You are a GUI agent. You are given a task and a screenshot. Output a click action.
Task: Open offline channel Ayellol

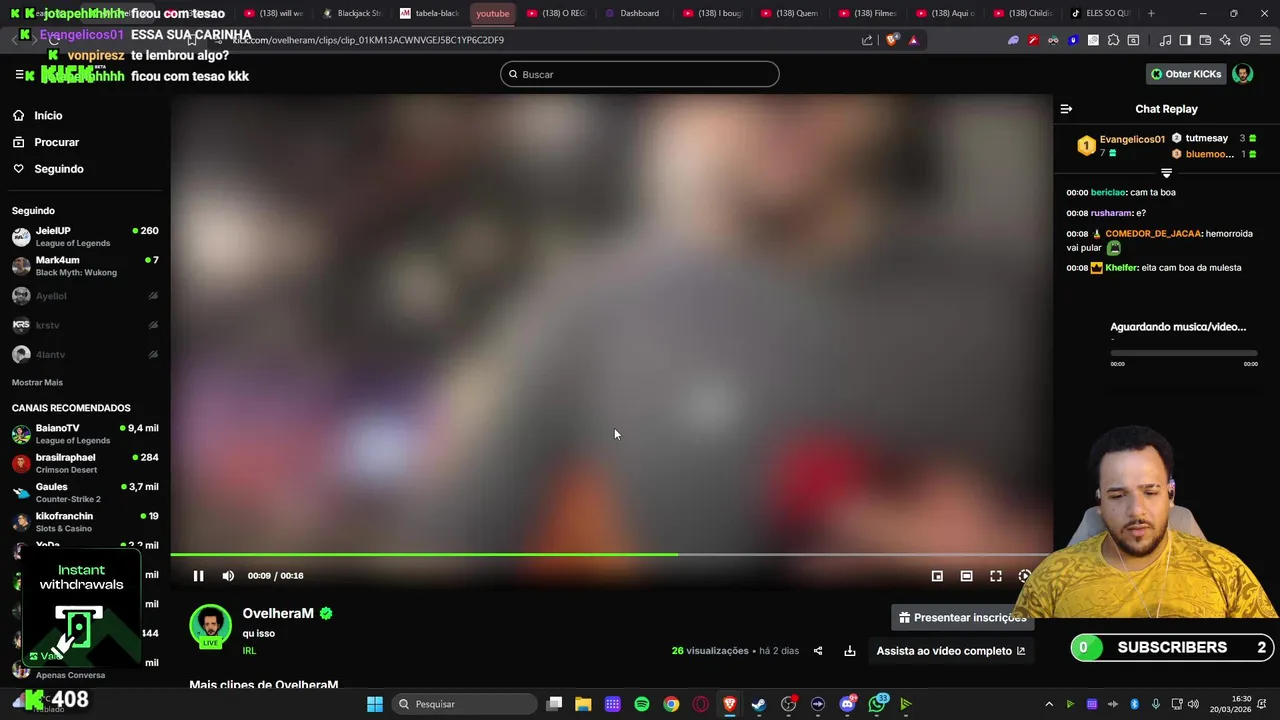pyautogui.click(x=85, y=296)
